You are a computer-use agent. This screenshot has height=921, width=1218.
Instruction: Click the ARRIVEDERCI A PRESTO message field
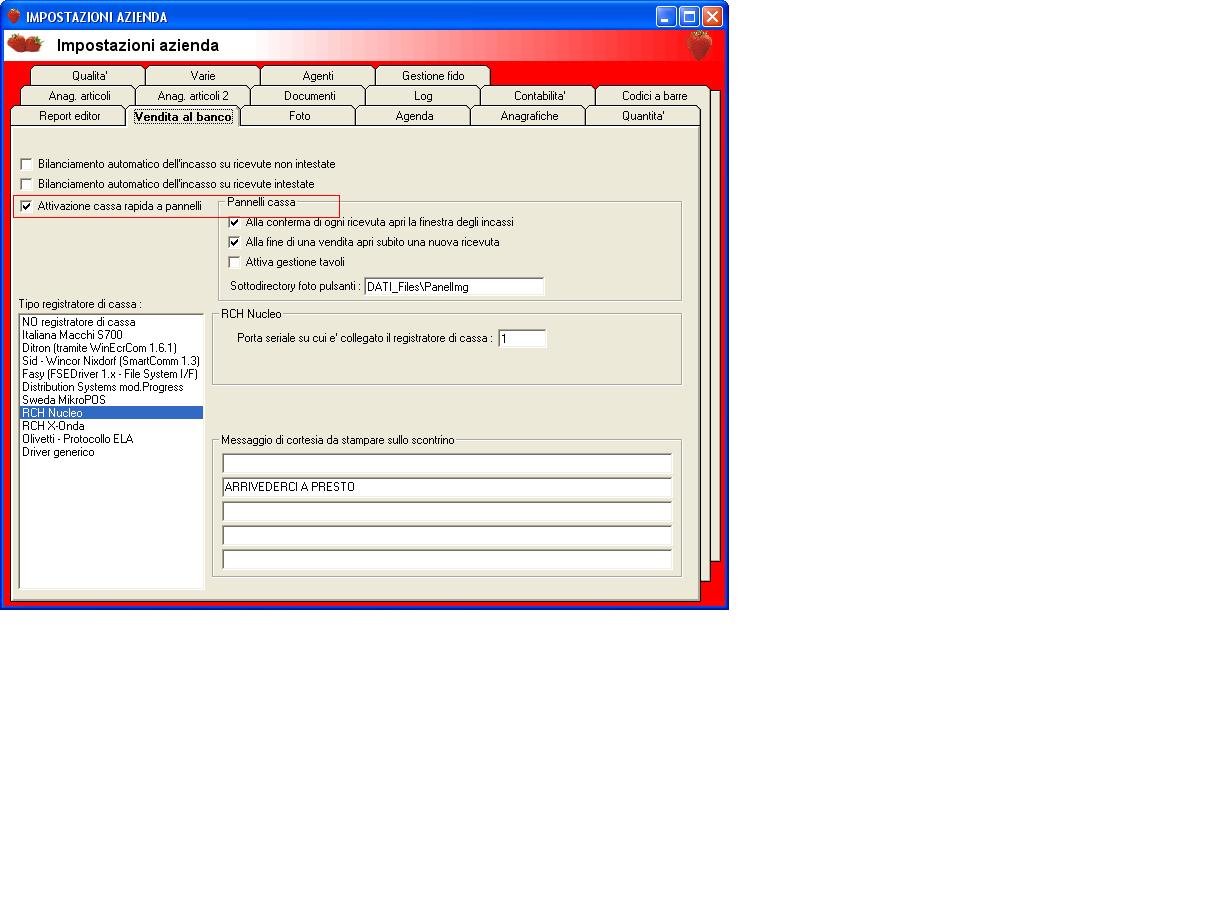point(447,488)
